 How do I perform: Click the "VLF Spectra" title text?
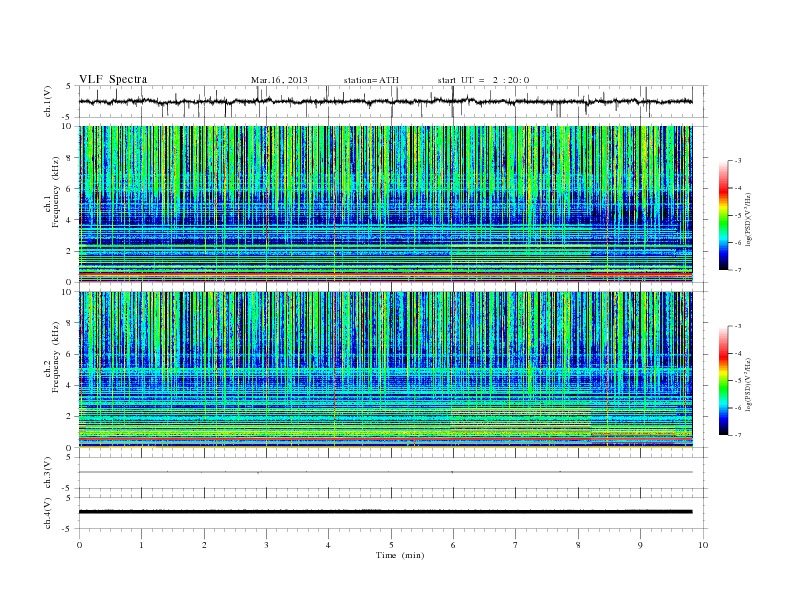113,79
